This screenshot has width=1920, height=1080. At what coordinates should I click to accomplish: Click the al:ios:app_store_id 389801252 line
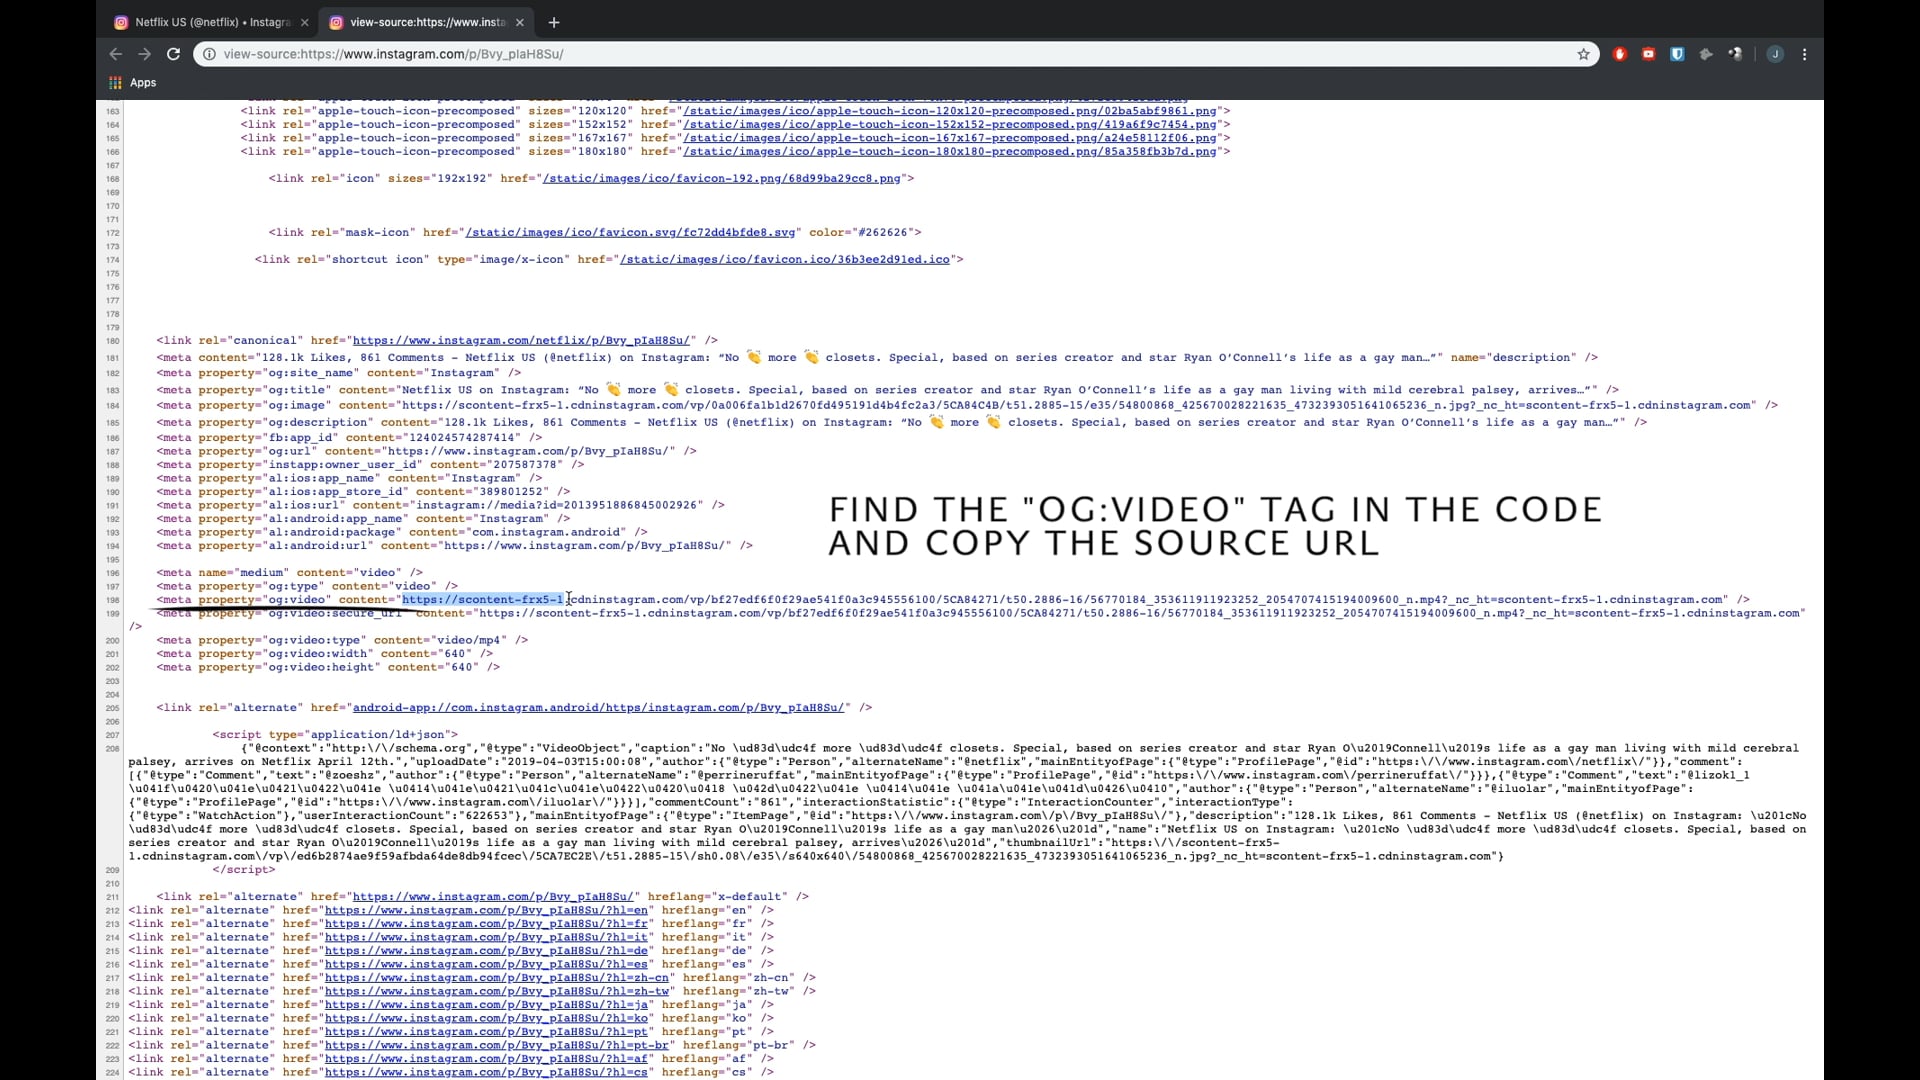[x=363, y=492]
